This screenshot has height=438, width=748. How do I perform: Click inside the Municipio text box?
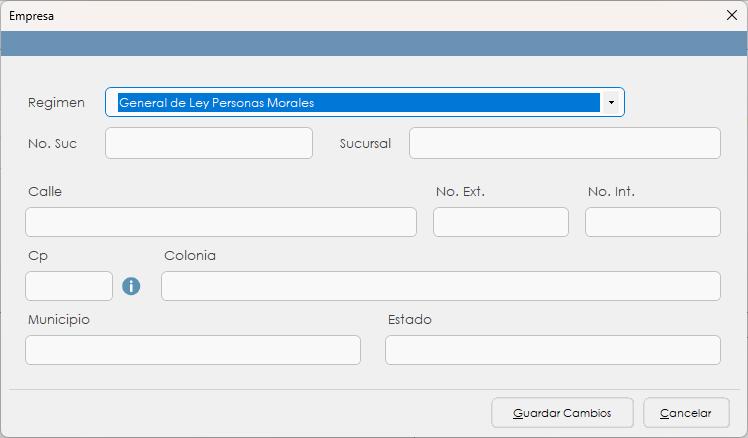coord(193,350)
